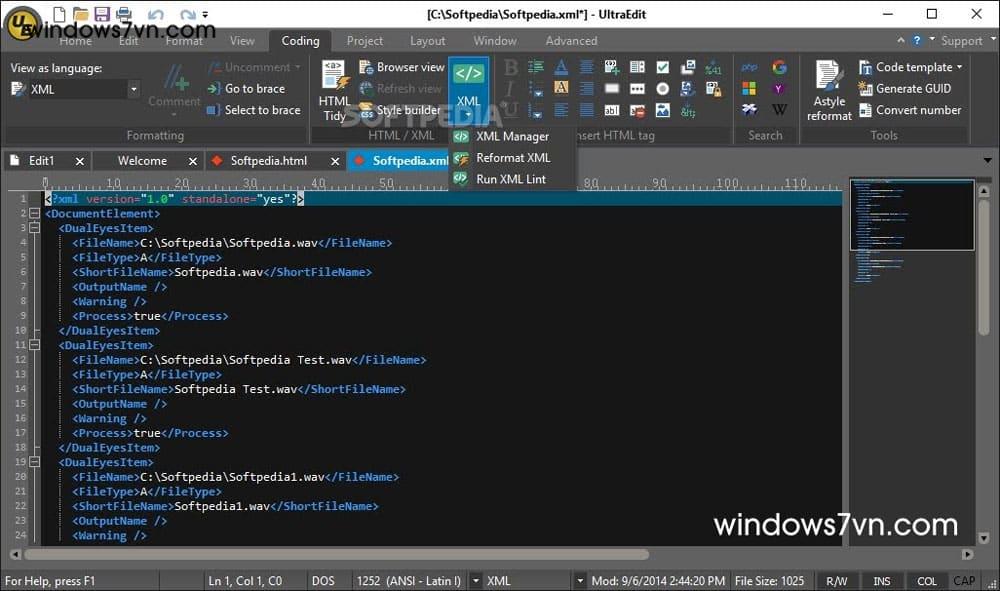Search Microsoft for selected text
The width and height of the screenshot is (1000, 591).
pyautogui.click(x=749, y=89)
